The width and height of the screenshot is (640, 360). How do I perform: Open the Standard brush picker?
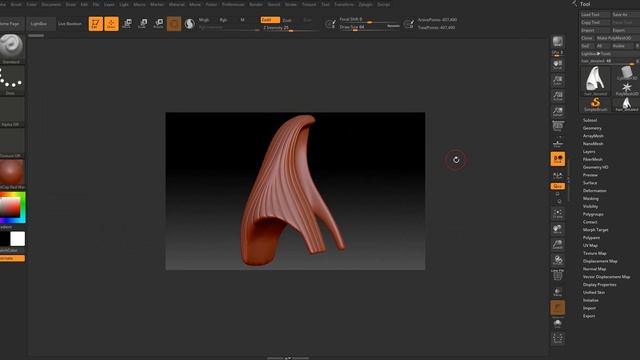(x=11, y=49)
